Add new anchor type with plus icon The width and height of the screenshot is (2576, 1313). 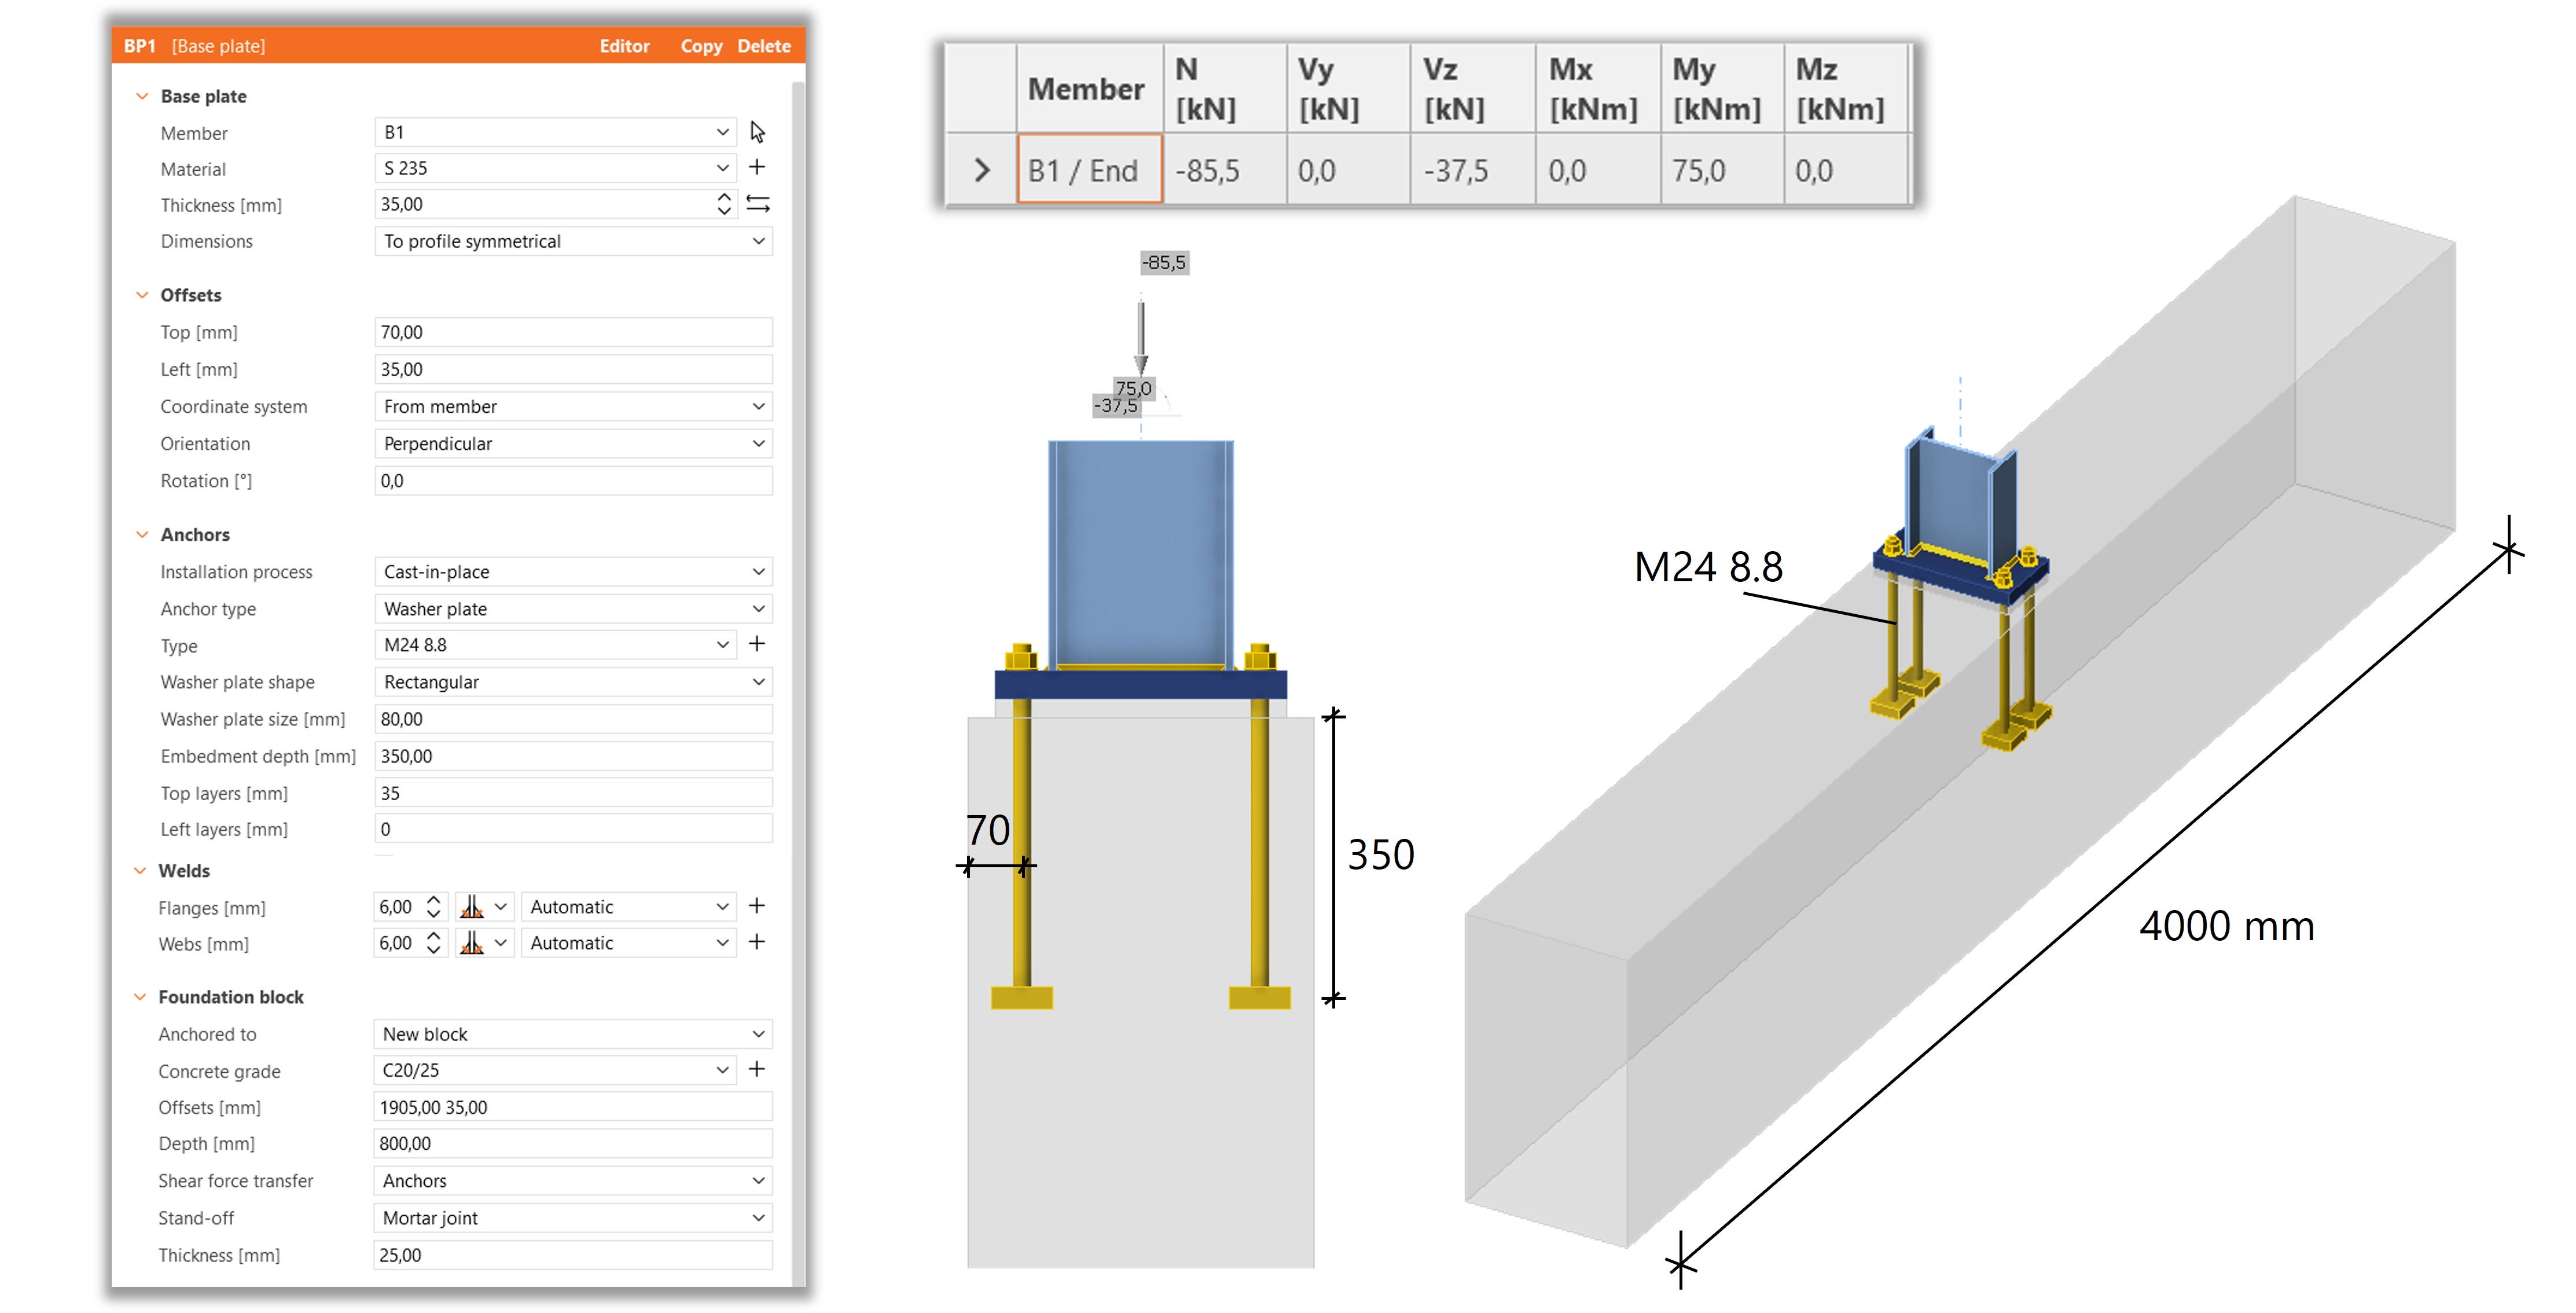(757, 644)
